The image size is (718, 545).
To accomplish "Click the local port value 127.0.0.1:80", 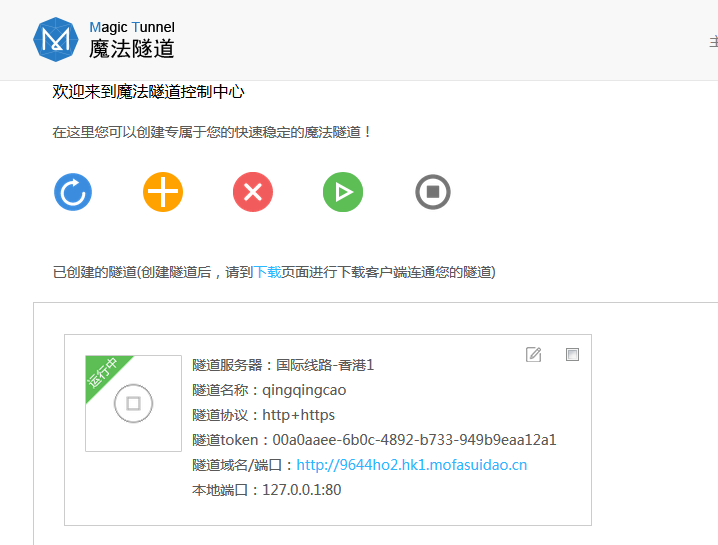I will pos(302,490).
